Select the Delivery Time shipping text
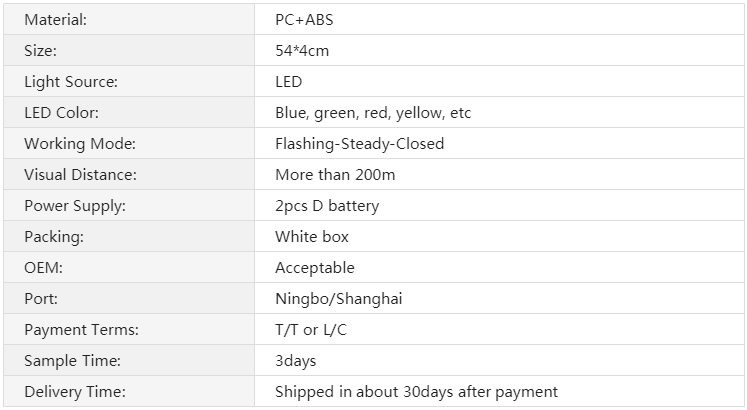 pyautogui.click(x=416, y=391)
